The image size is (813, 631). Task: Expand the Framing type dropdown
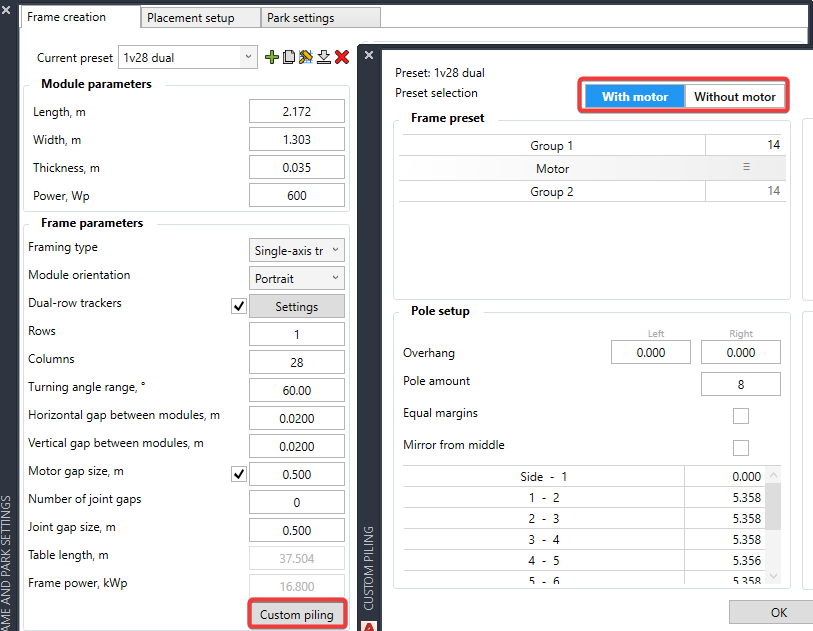(x=296, y=250)
